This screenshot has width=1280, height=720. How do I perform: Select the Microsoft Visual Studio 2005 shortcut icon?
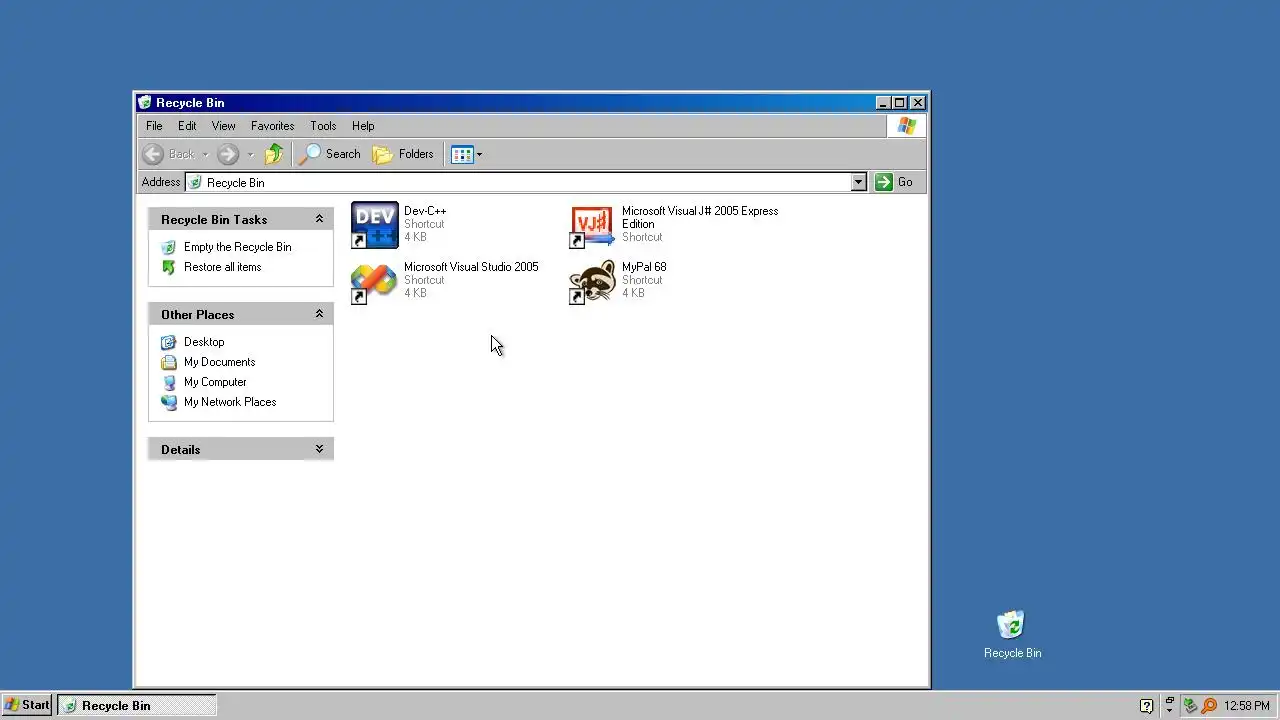point(375,281)
